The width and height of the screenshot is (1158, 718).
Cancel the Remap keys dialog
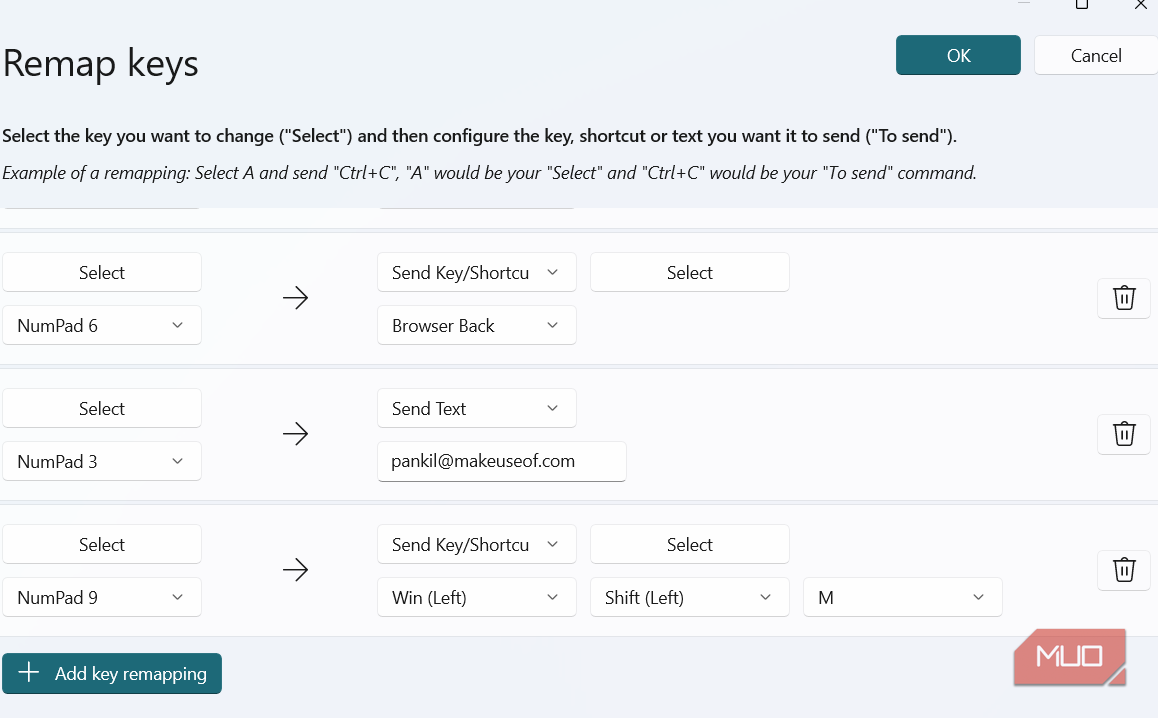pos(1096,55)
